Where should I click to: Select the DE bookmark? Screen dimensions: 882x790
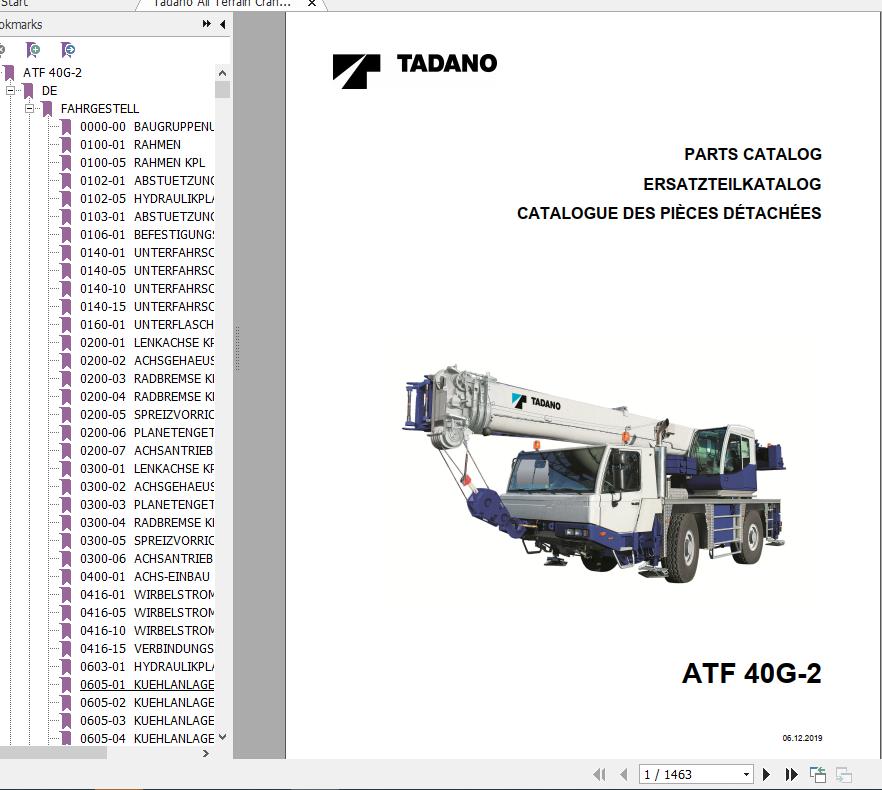(x=50, y=91)
